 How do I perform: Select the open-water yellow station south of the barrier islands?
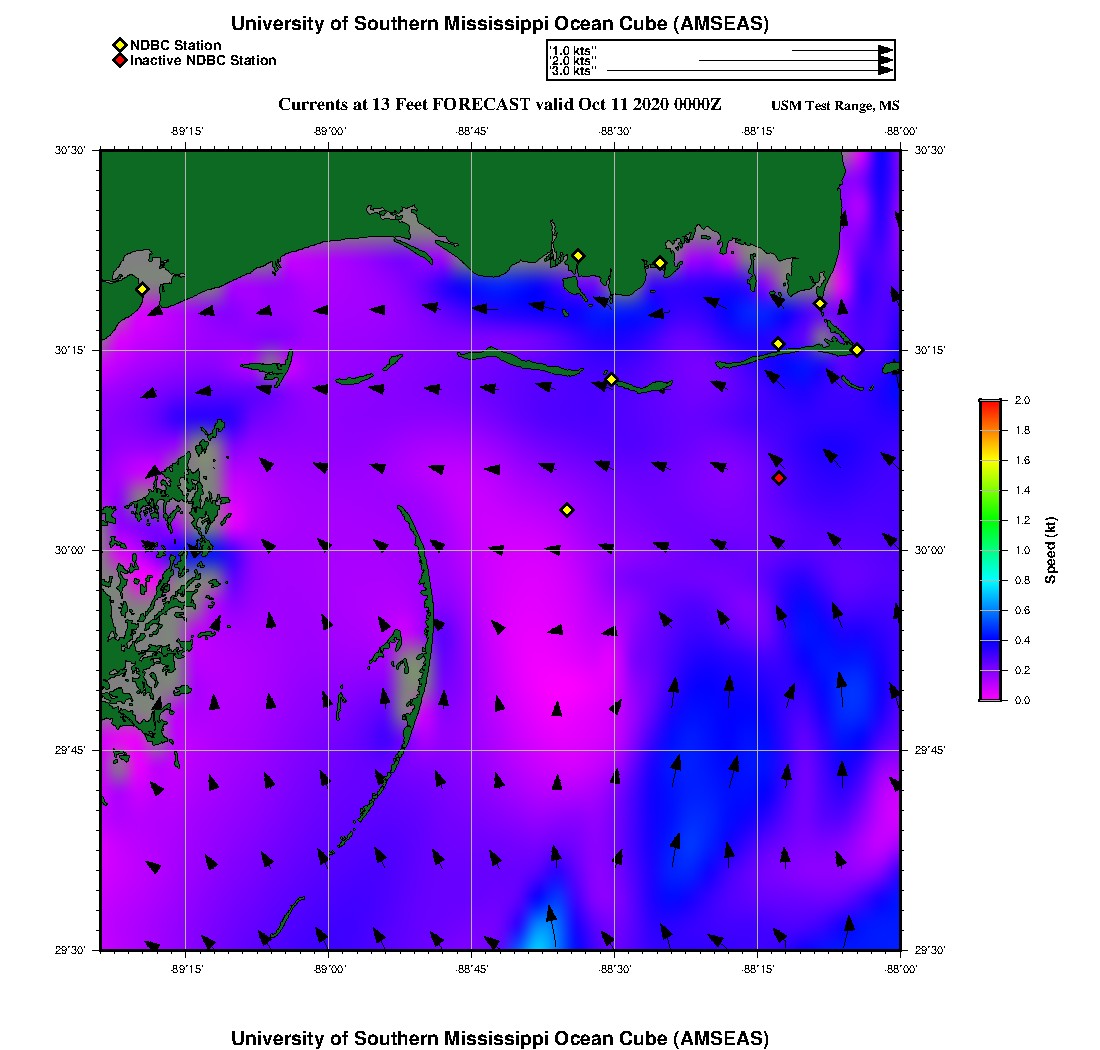(568, 510)
